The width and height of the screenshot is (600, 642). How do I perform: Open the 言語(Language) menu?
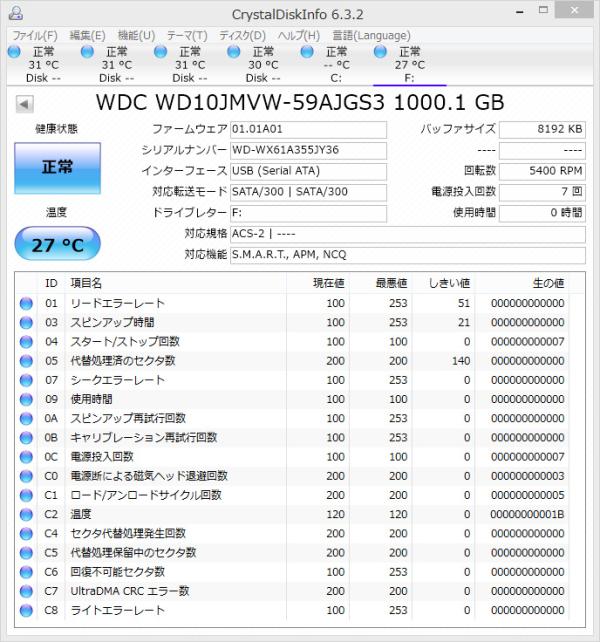371,36
